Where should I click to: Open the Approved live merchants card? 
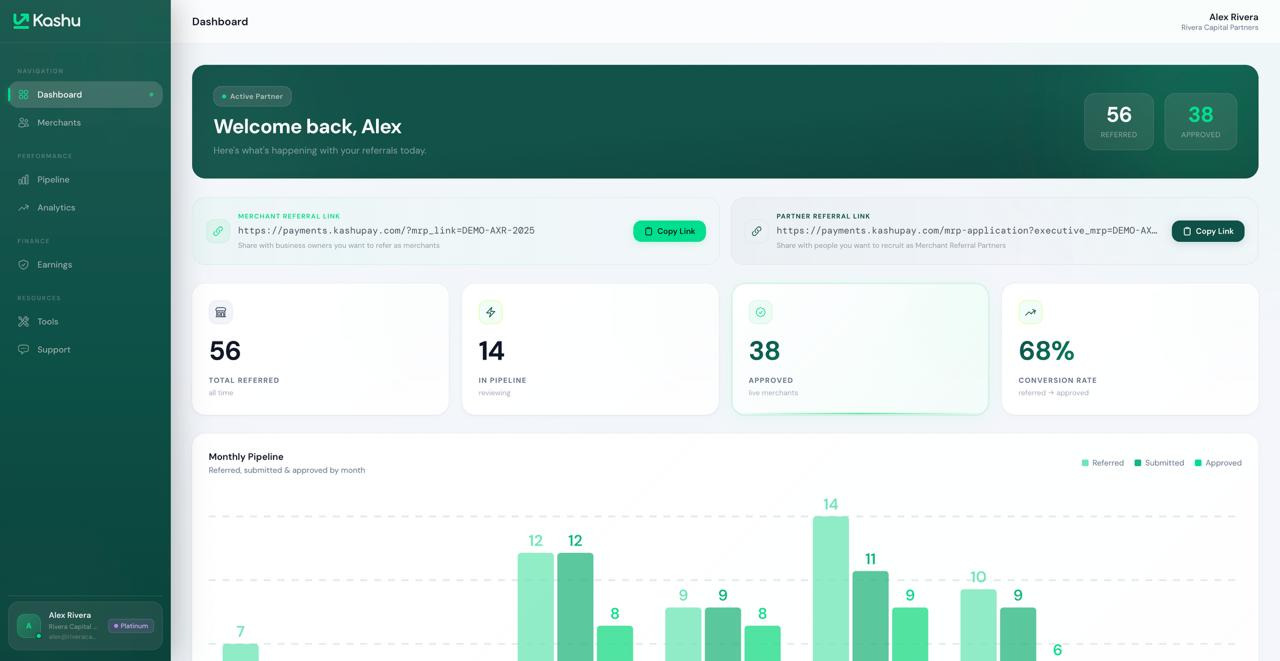coord(860,349)
